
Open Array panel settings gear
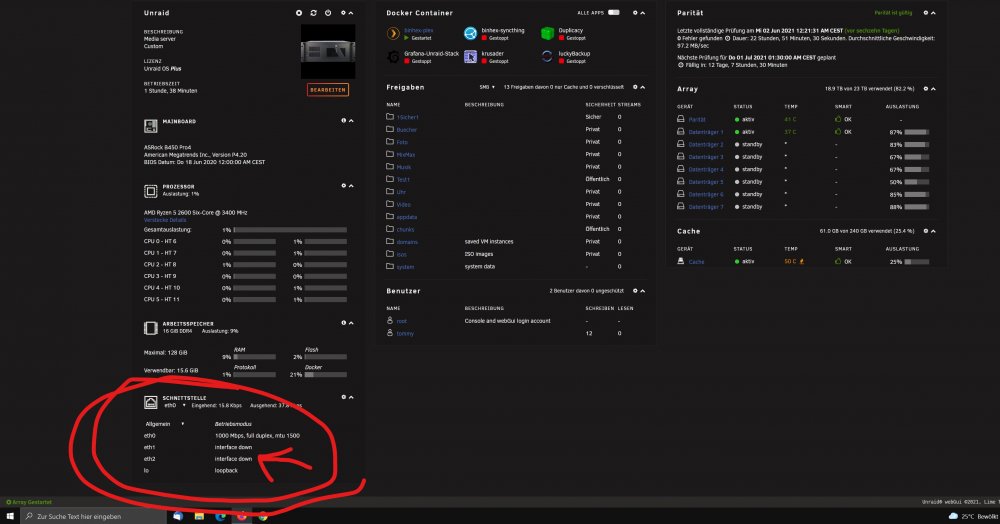pos(925,89)
